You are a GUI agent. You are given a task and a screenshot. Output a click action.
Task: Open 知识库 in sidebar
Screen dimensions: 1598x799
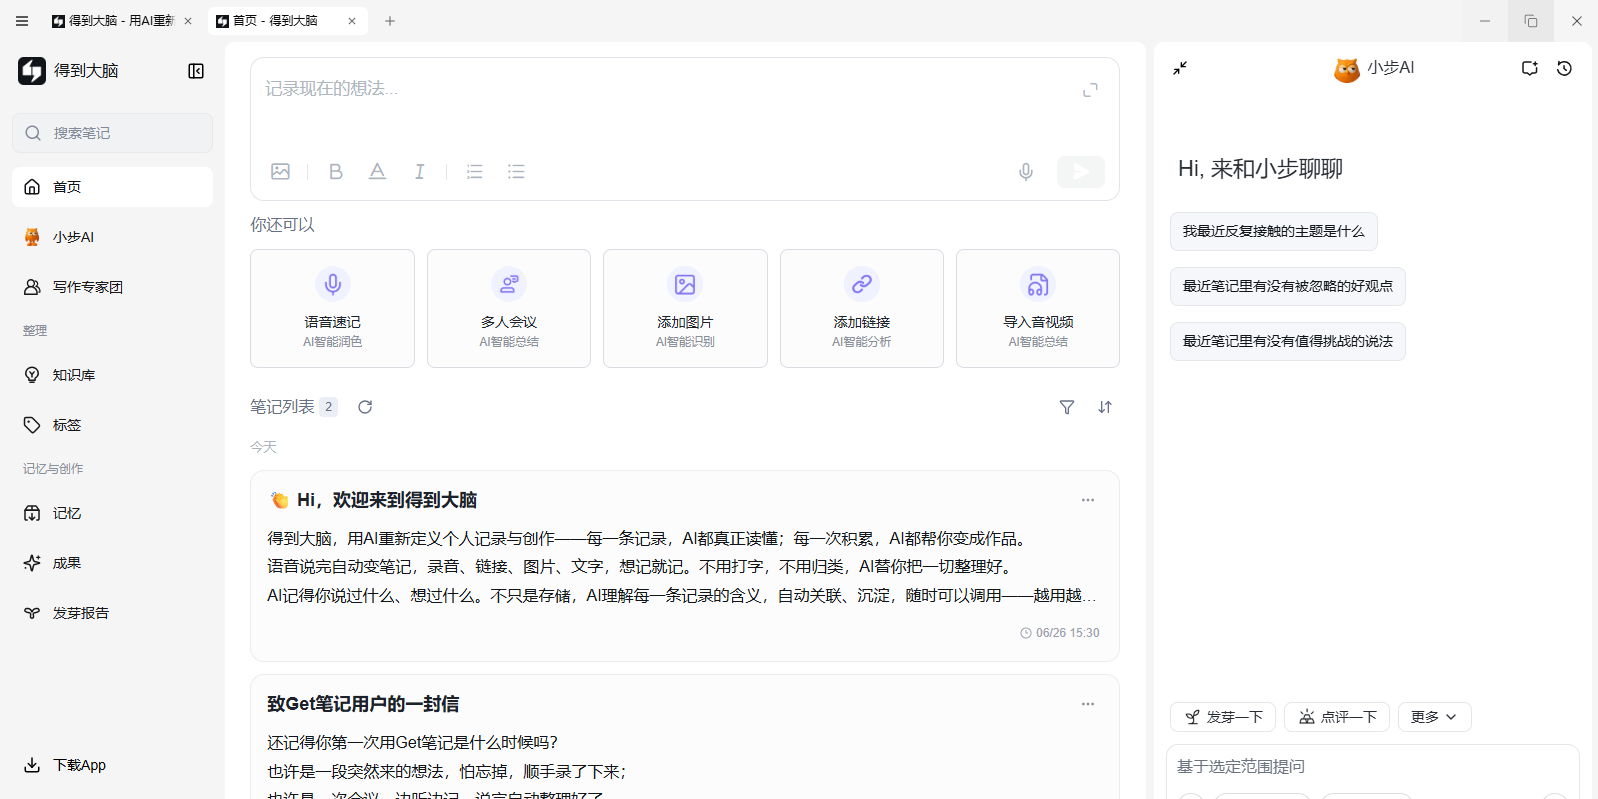(x=112, y=375)
